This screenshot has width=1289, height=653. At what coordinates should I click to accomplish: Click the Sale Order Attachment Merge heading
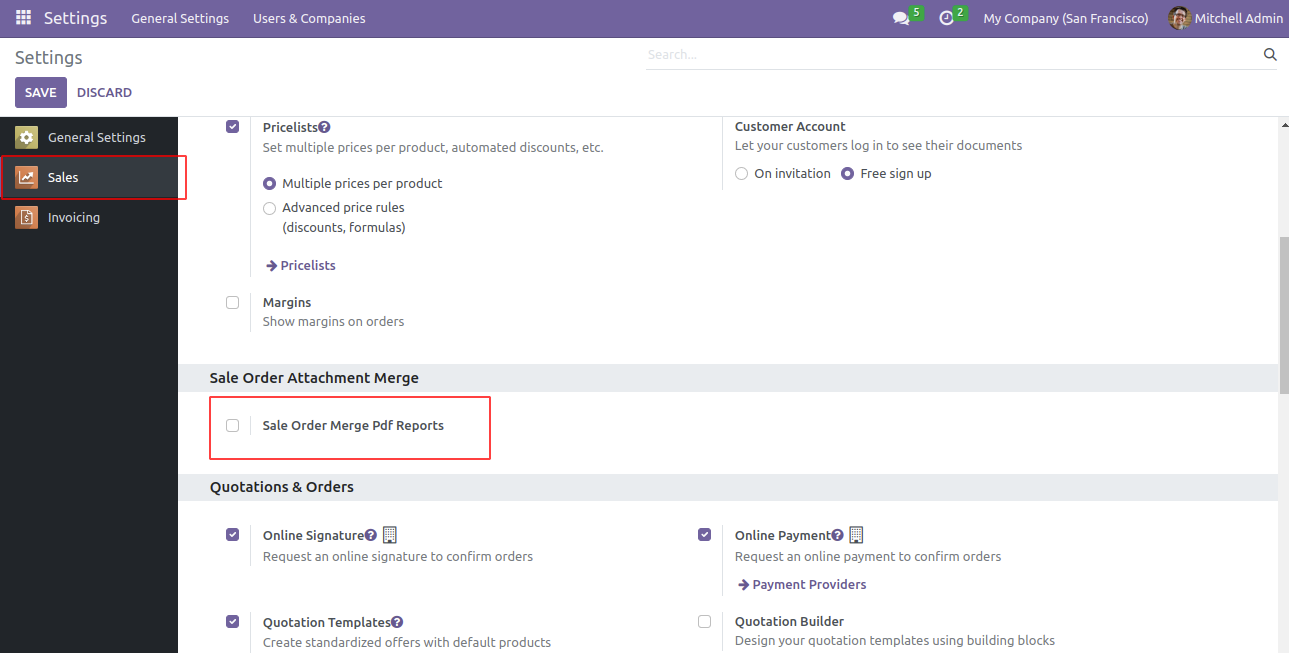(314, 378)
